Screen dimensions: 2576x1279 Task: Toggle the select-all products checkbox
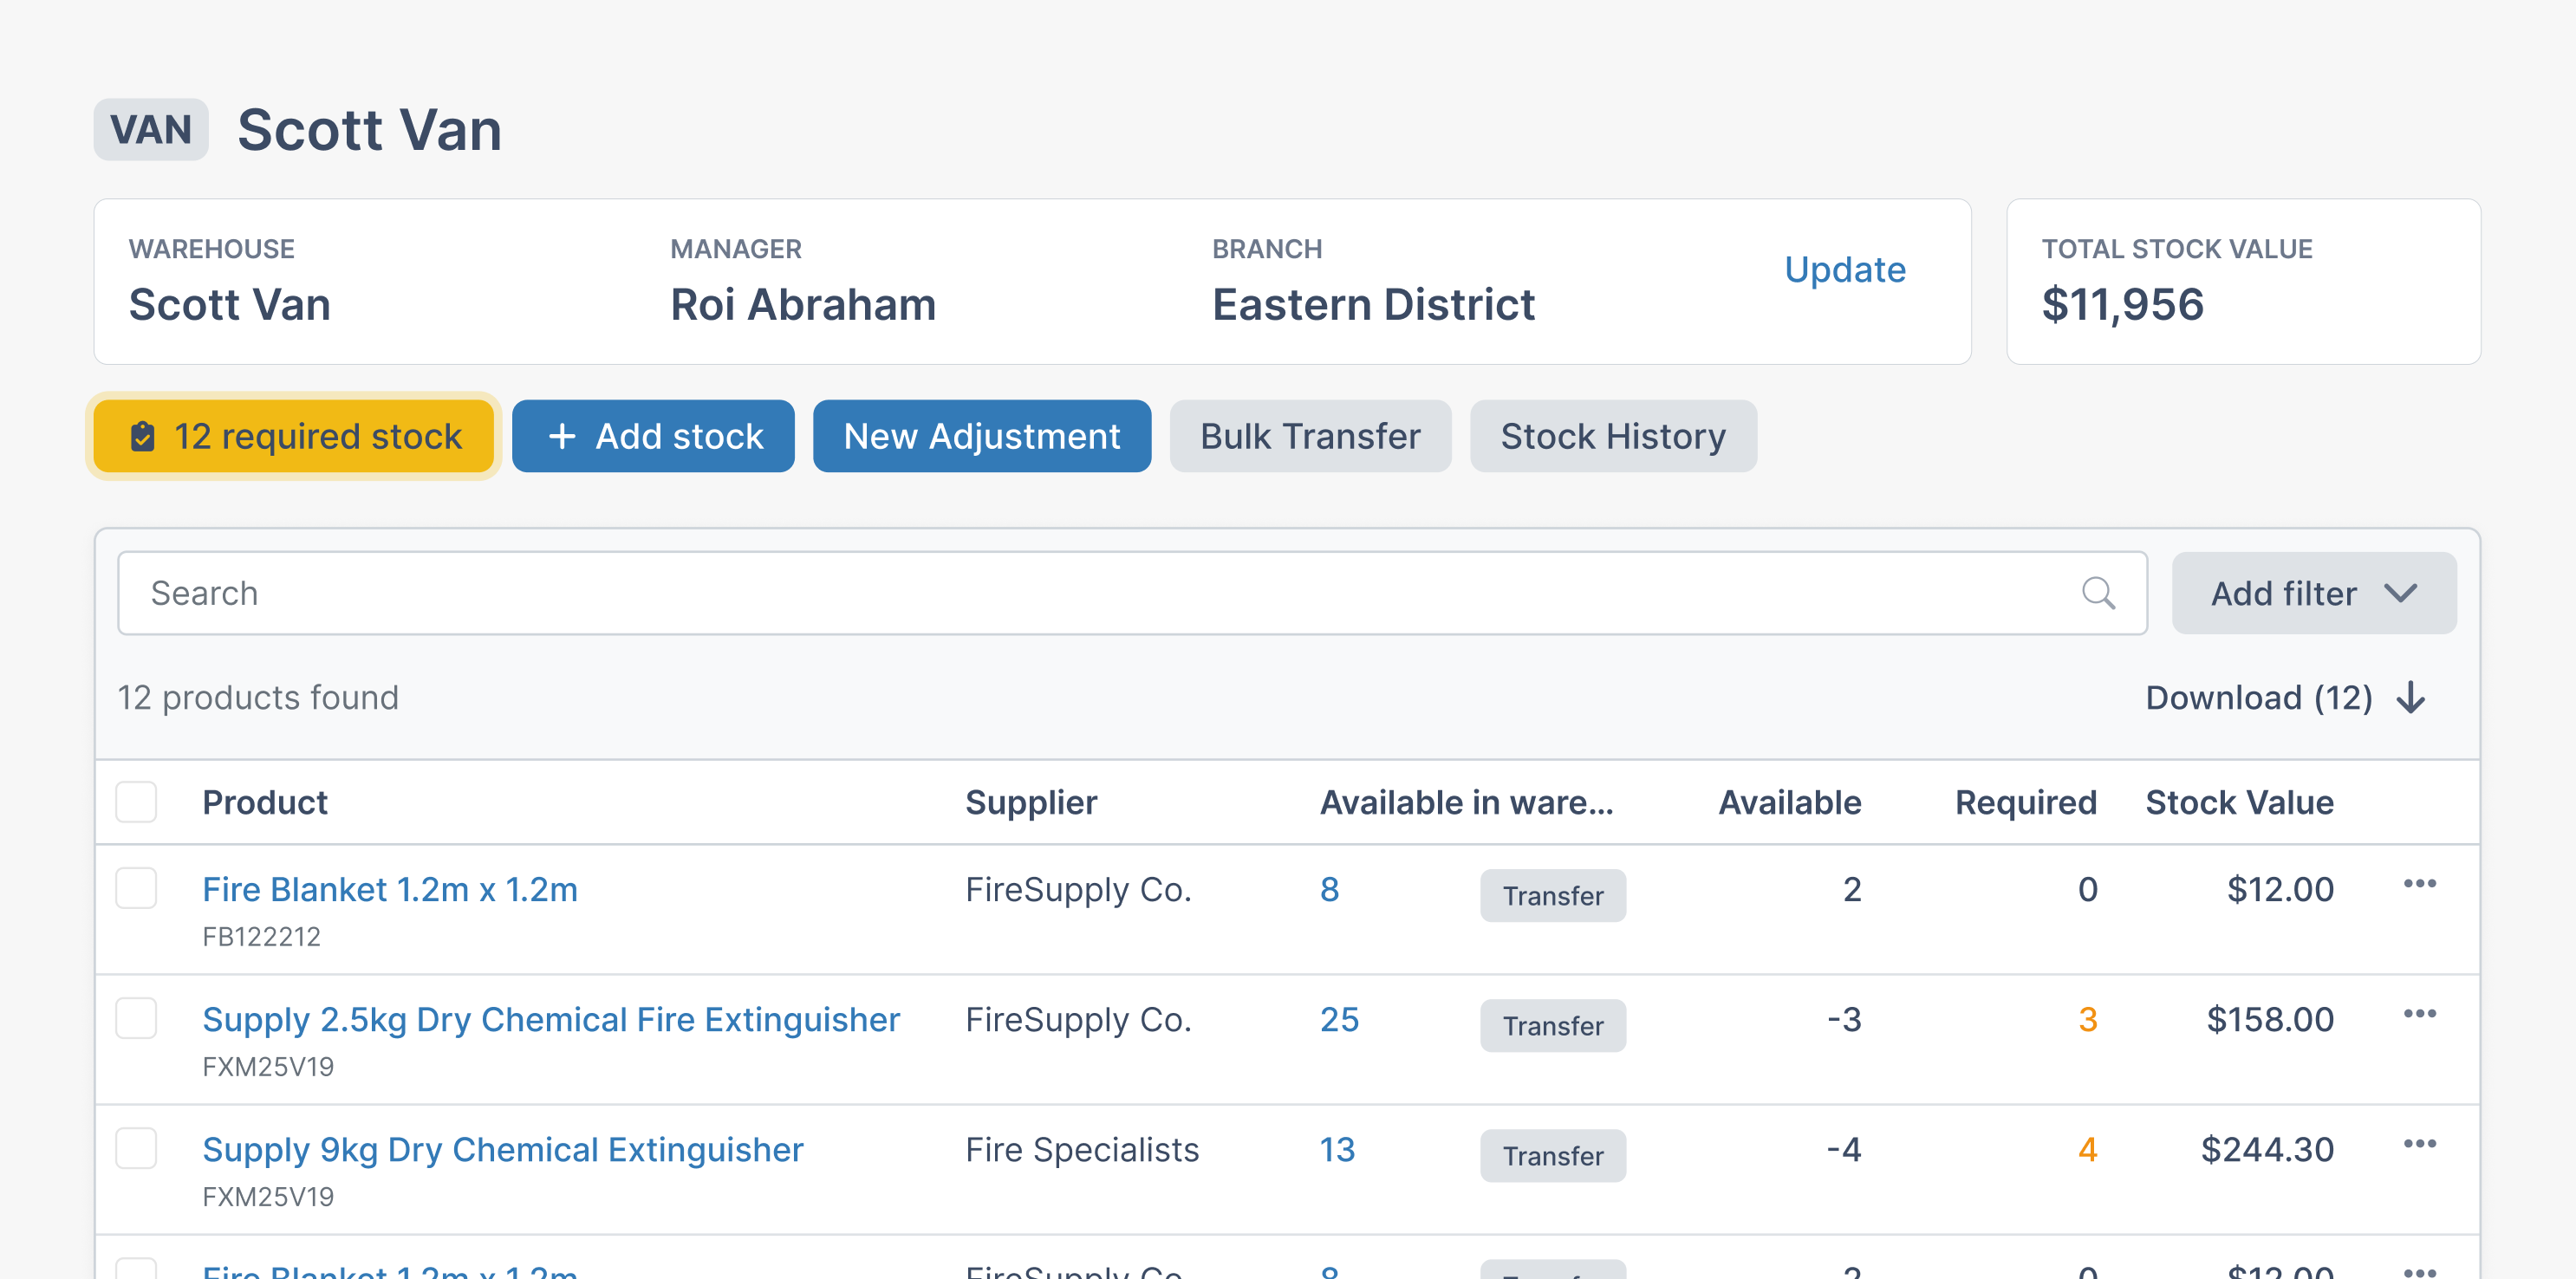point(136,802)
